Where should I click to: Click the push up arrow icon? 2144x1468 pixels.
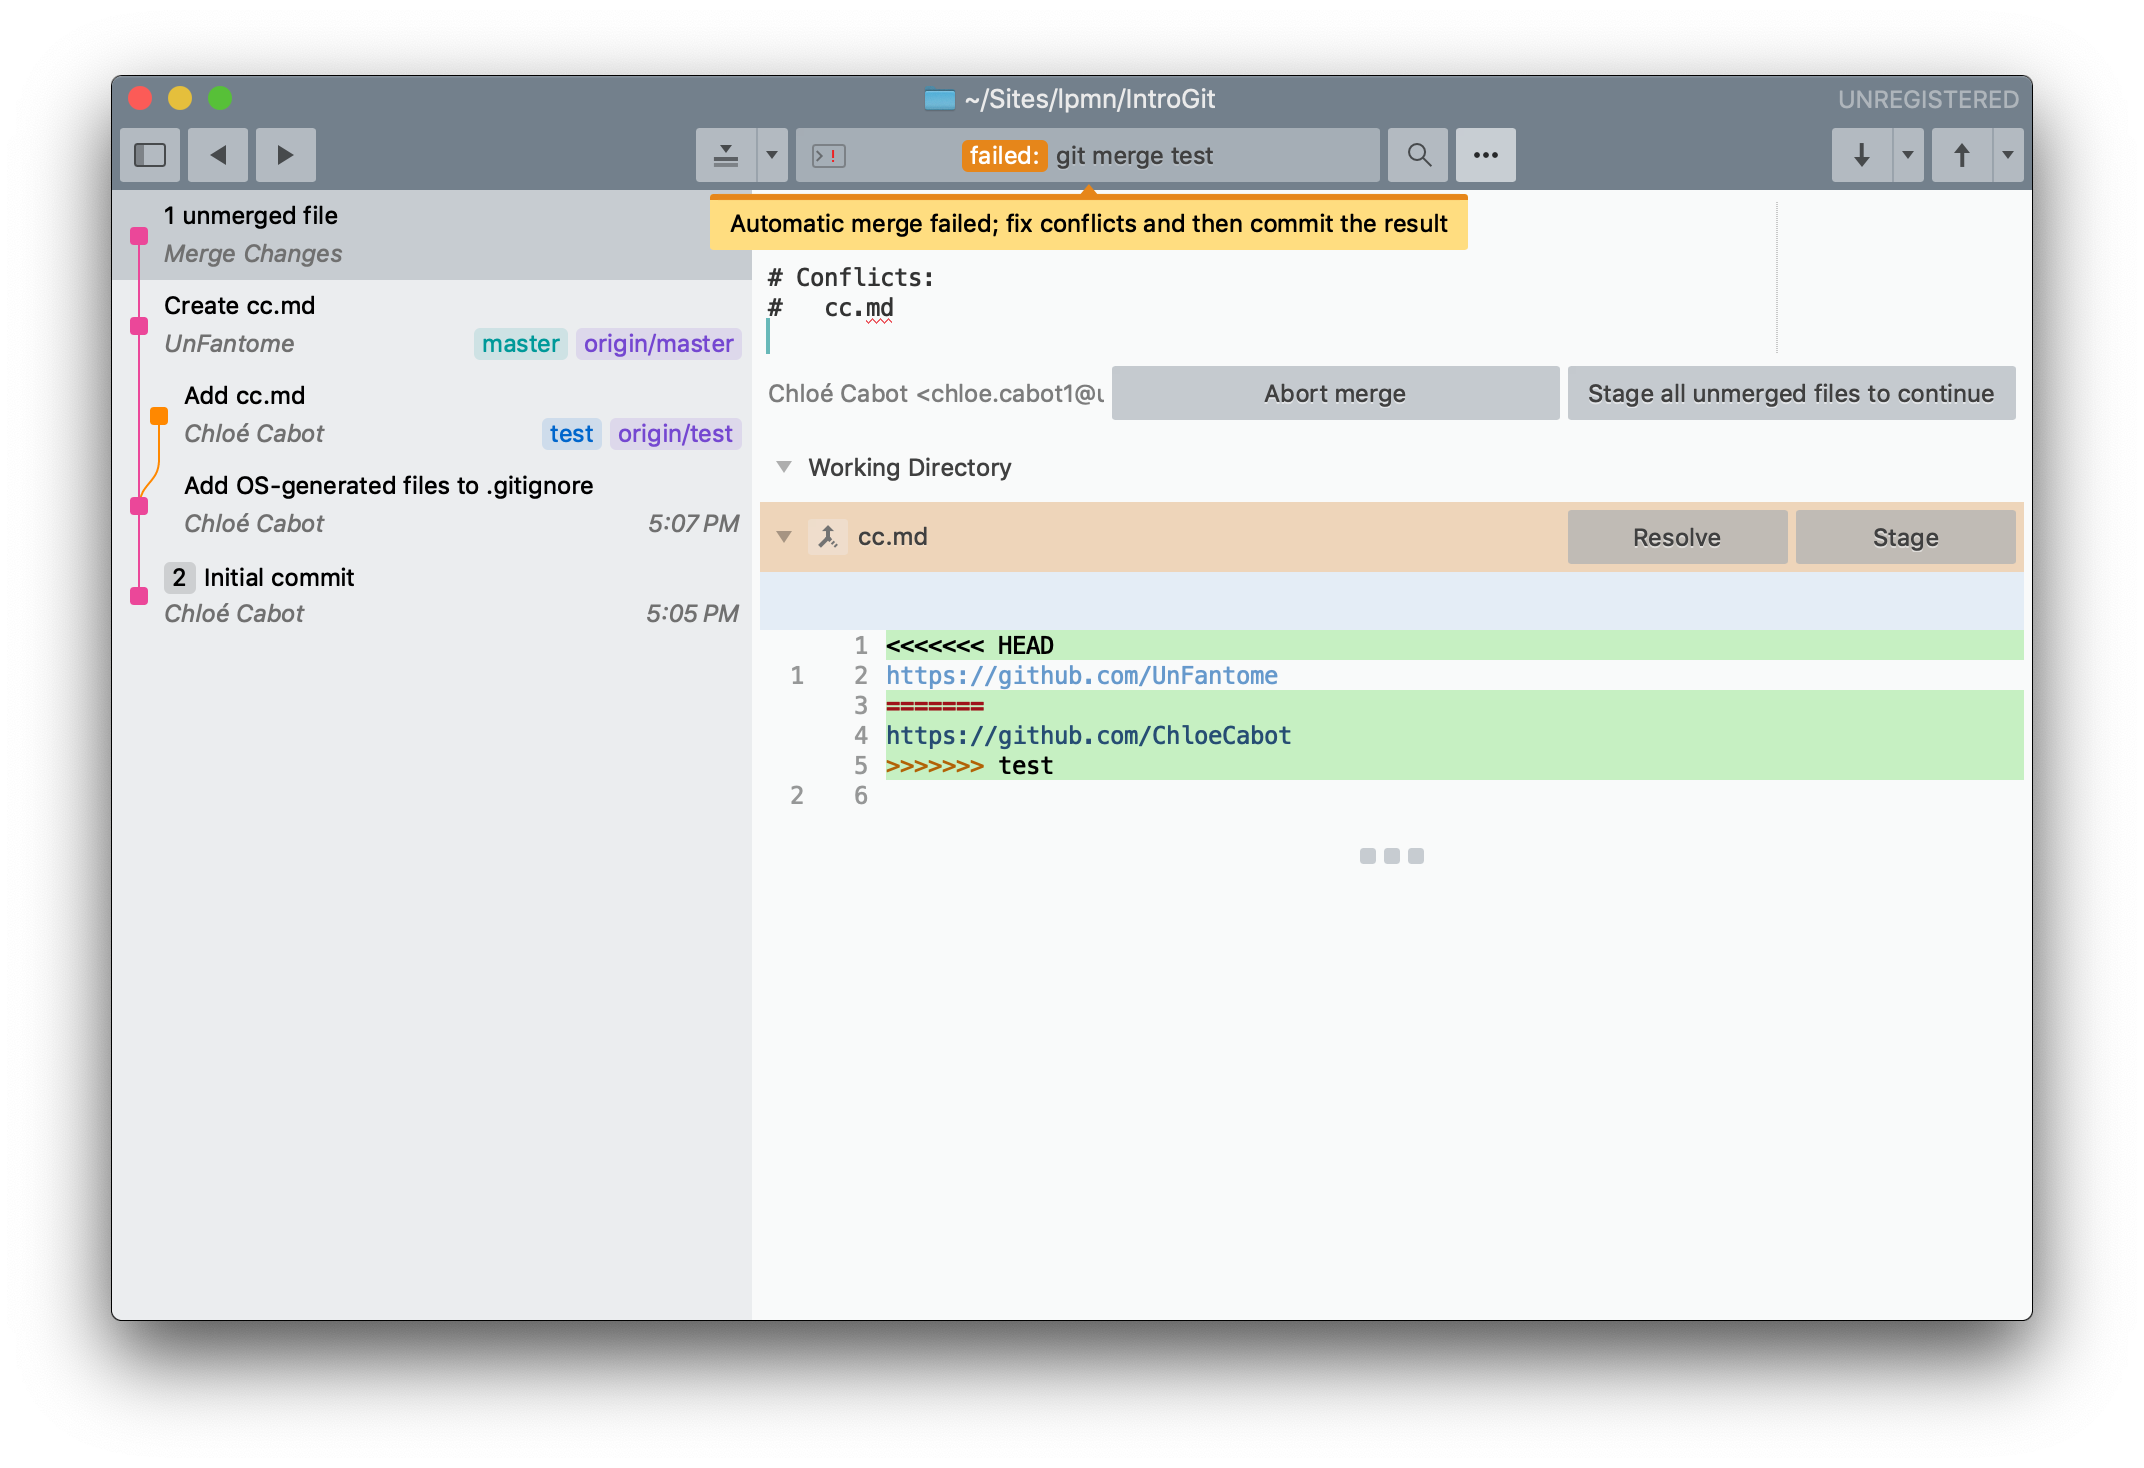coord(1960,156)
